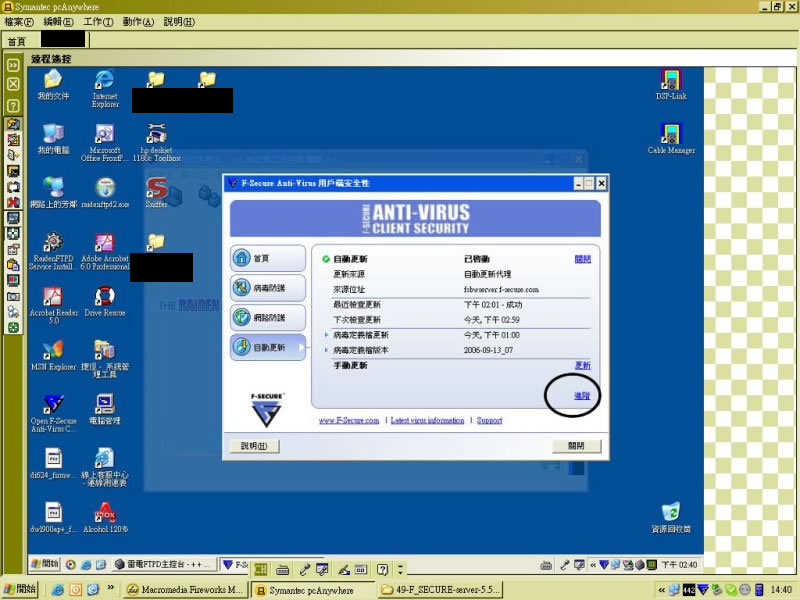Viewport: 800px width, 600px height.
Task: Open the Latest virus information link
Action: (428, 420)
